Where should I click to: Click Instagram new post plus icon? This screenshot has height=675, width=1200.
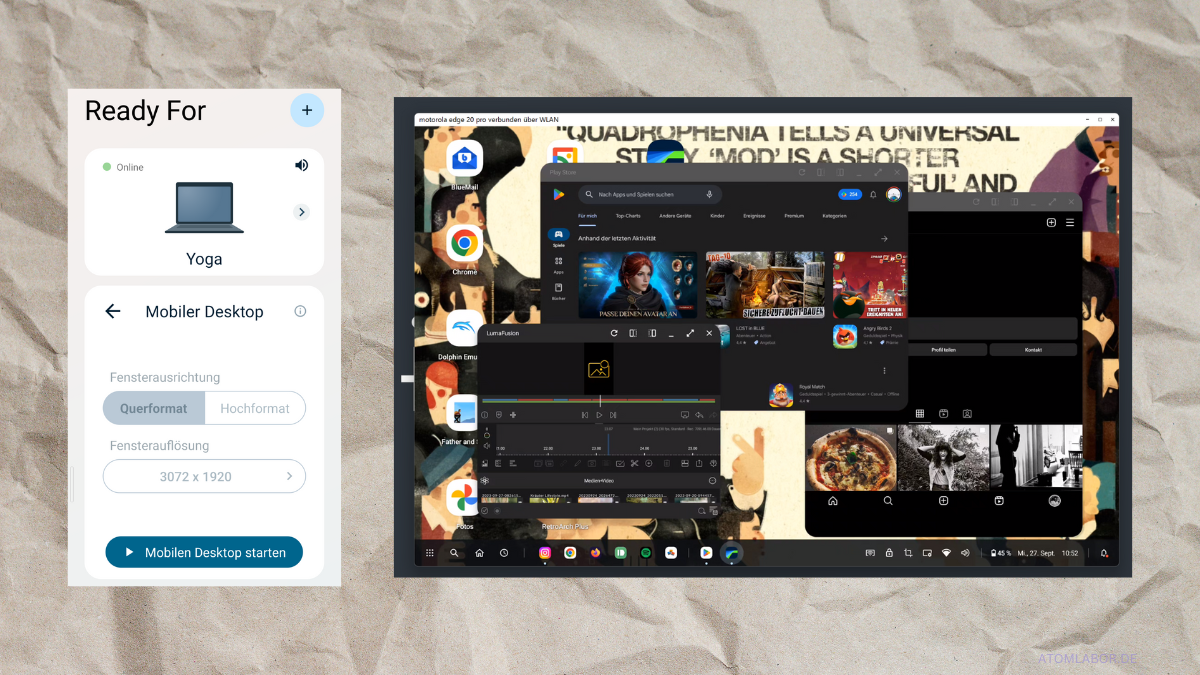tap(1051, 223)
